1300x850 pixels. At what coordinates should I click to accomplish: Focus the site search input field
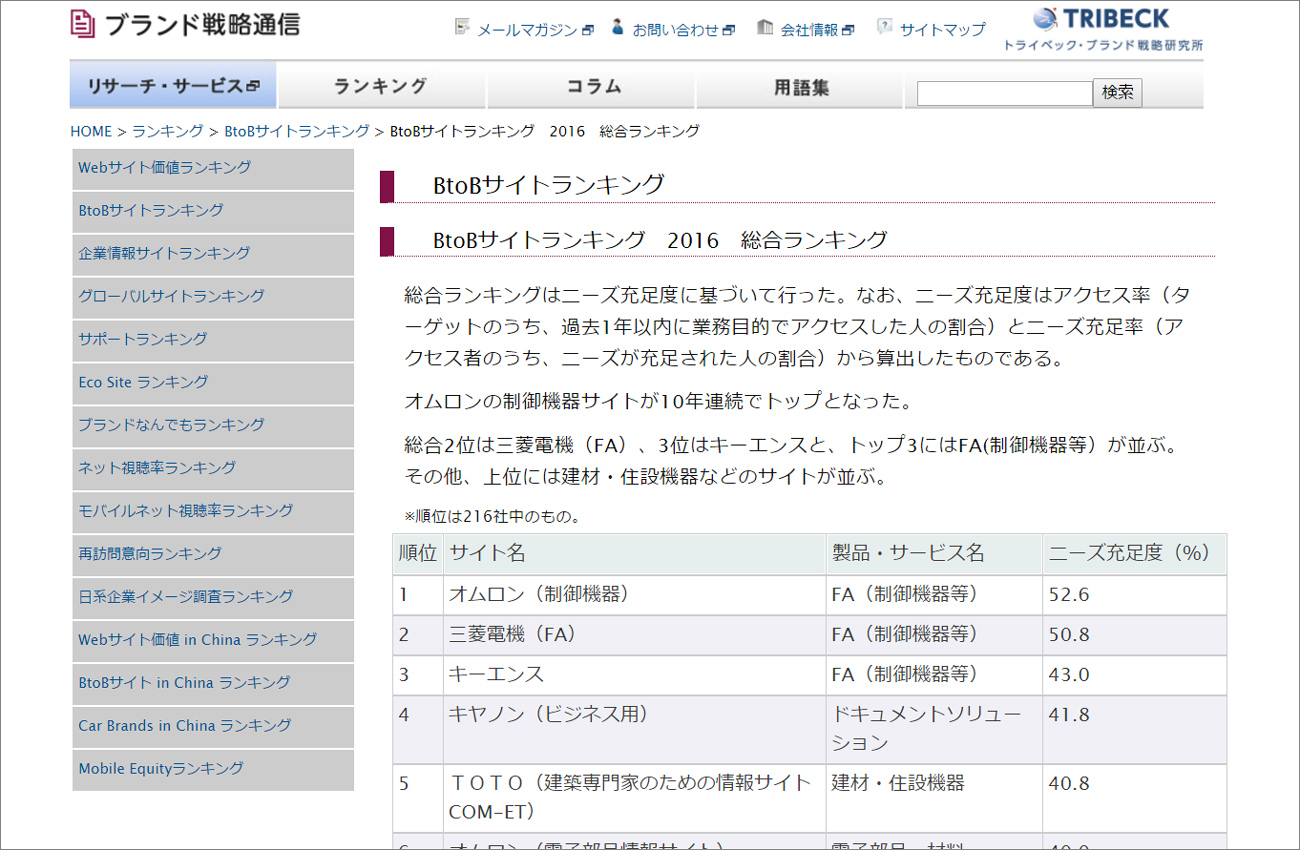click(x=1004, y=93)
